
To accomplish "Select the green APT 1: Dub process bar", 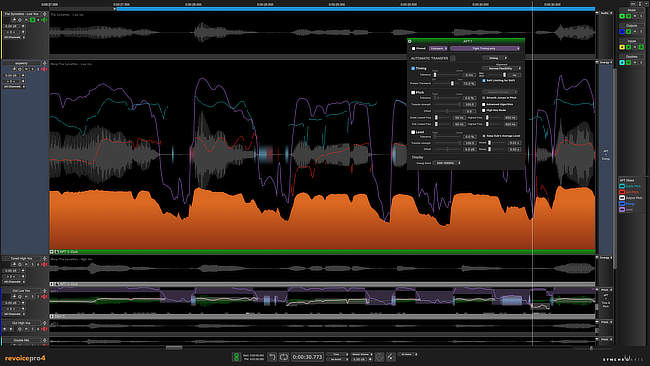I will [323, 252].
